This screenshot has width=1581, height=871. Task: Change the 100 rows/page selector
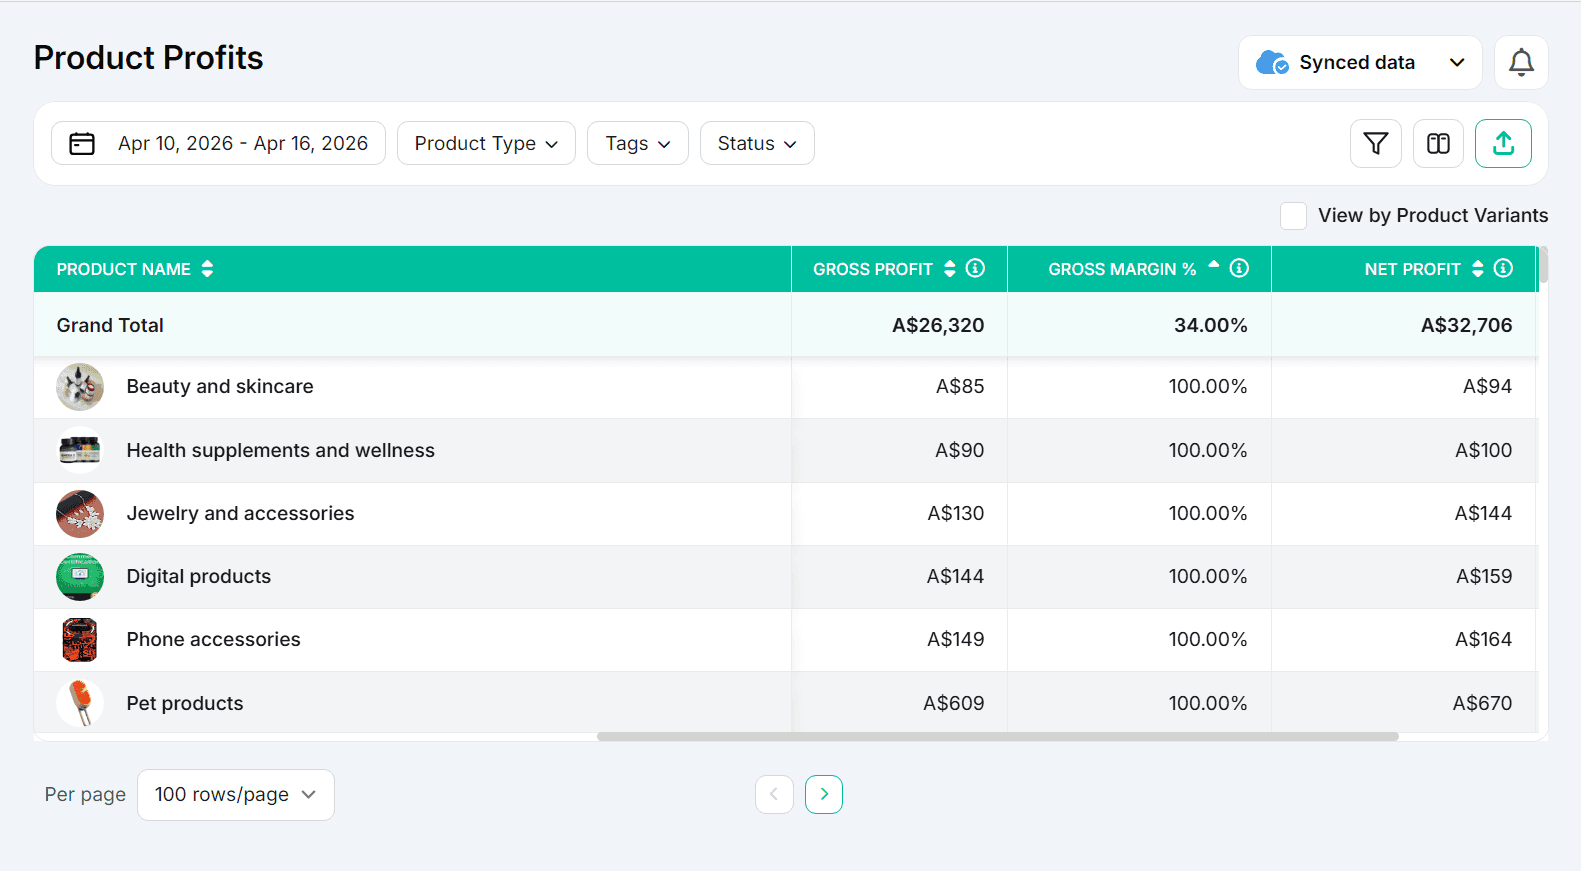pos(236,795)
